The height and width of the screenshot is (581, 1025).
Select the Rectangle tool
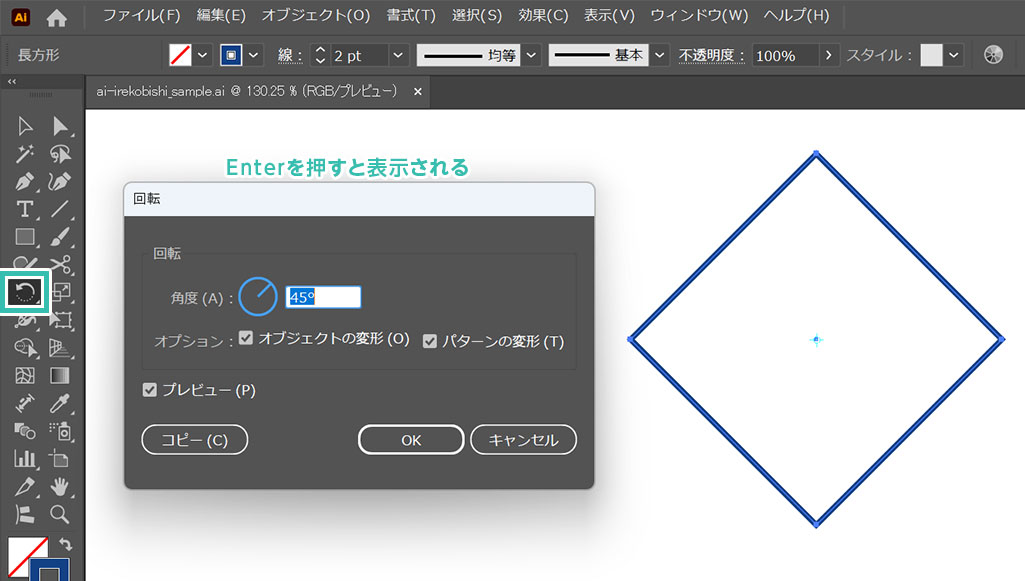[25, 237]
